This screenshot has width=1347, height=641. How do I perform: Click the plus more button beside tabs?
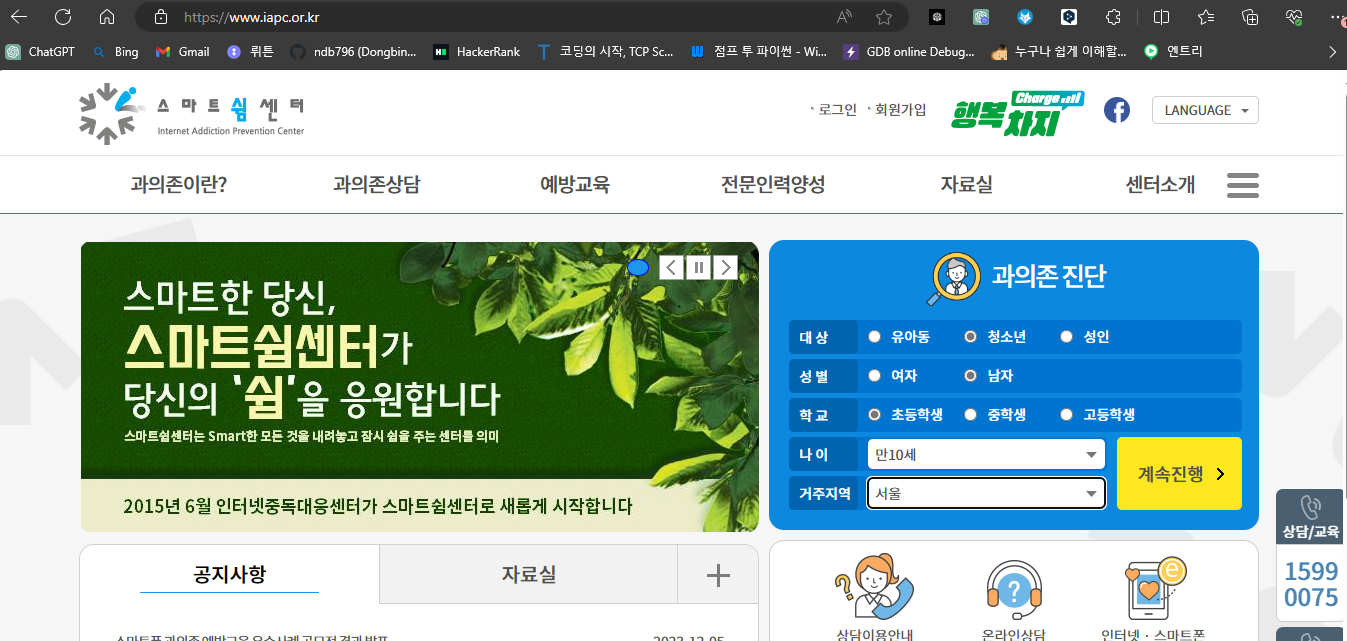click(x=718, y=574)
